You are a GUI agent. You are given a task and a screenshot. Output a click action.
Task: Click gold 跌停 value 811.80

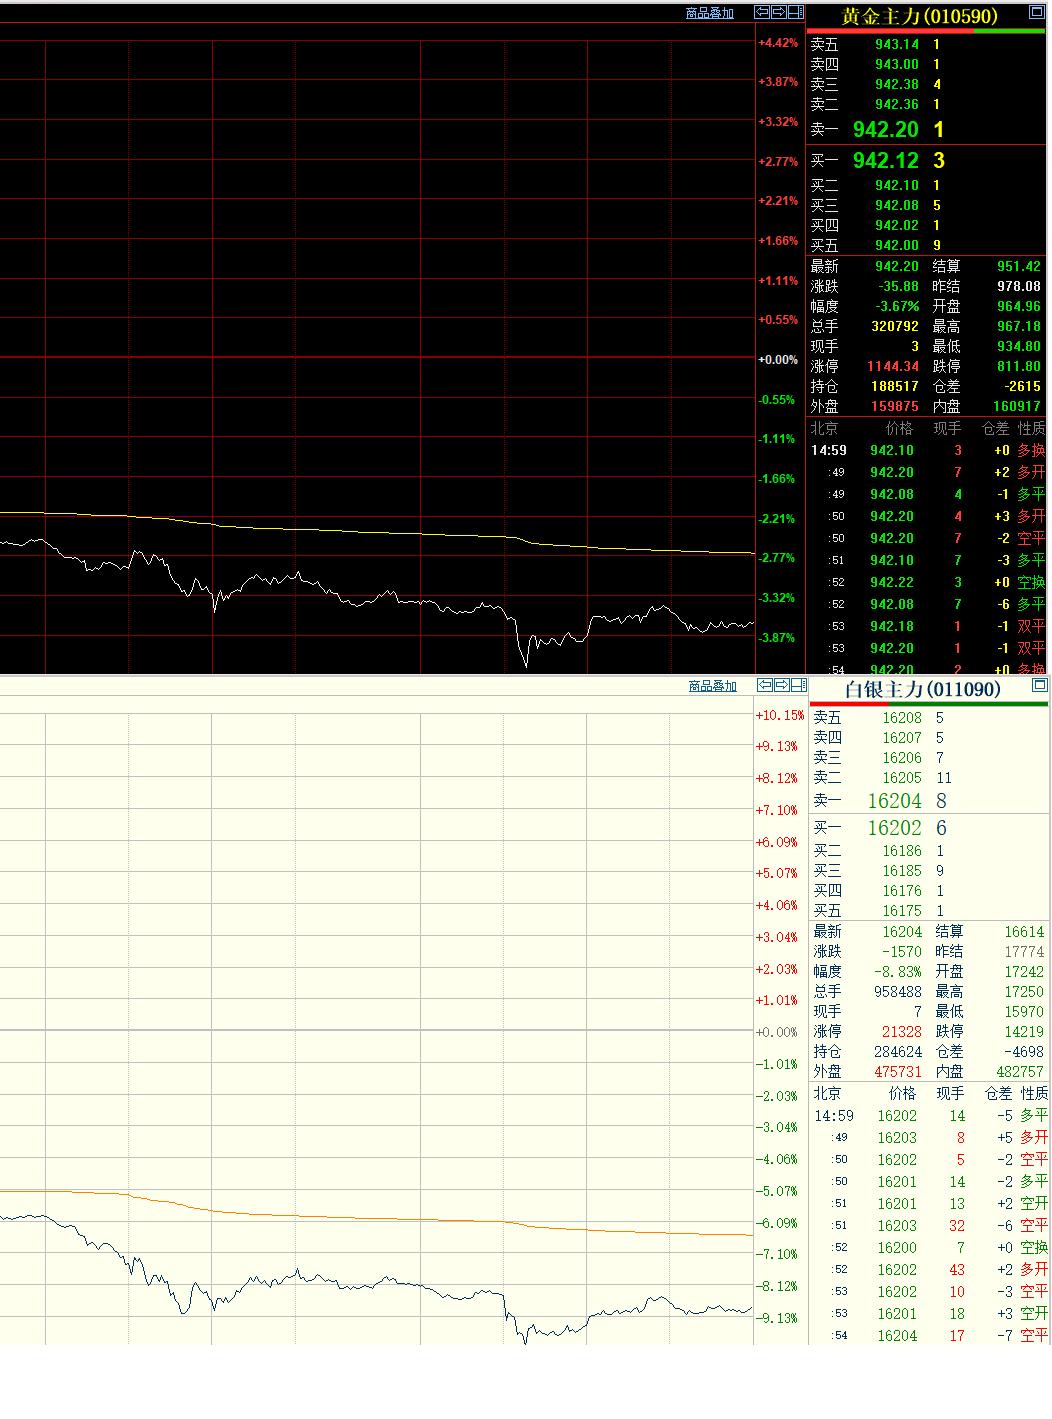tap(1019, 366)
